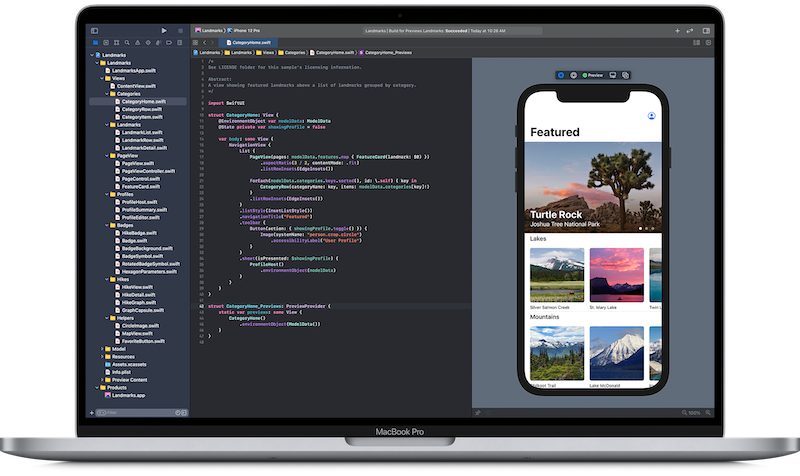The image size is (800, 476).
Task: Open the Breakpoint navigator
Action: (169, 43)
